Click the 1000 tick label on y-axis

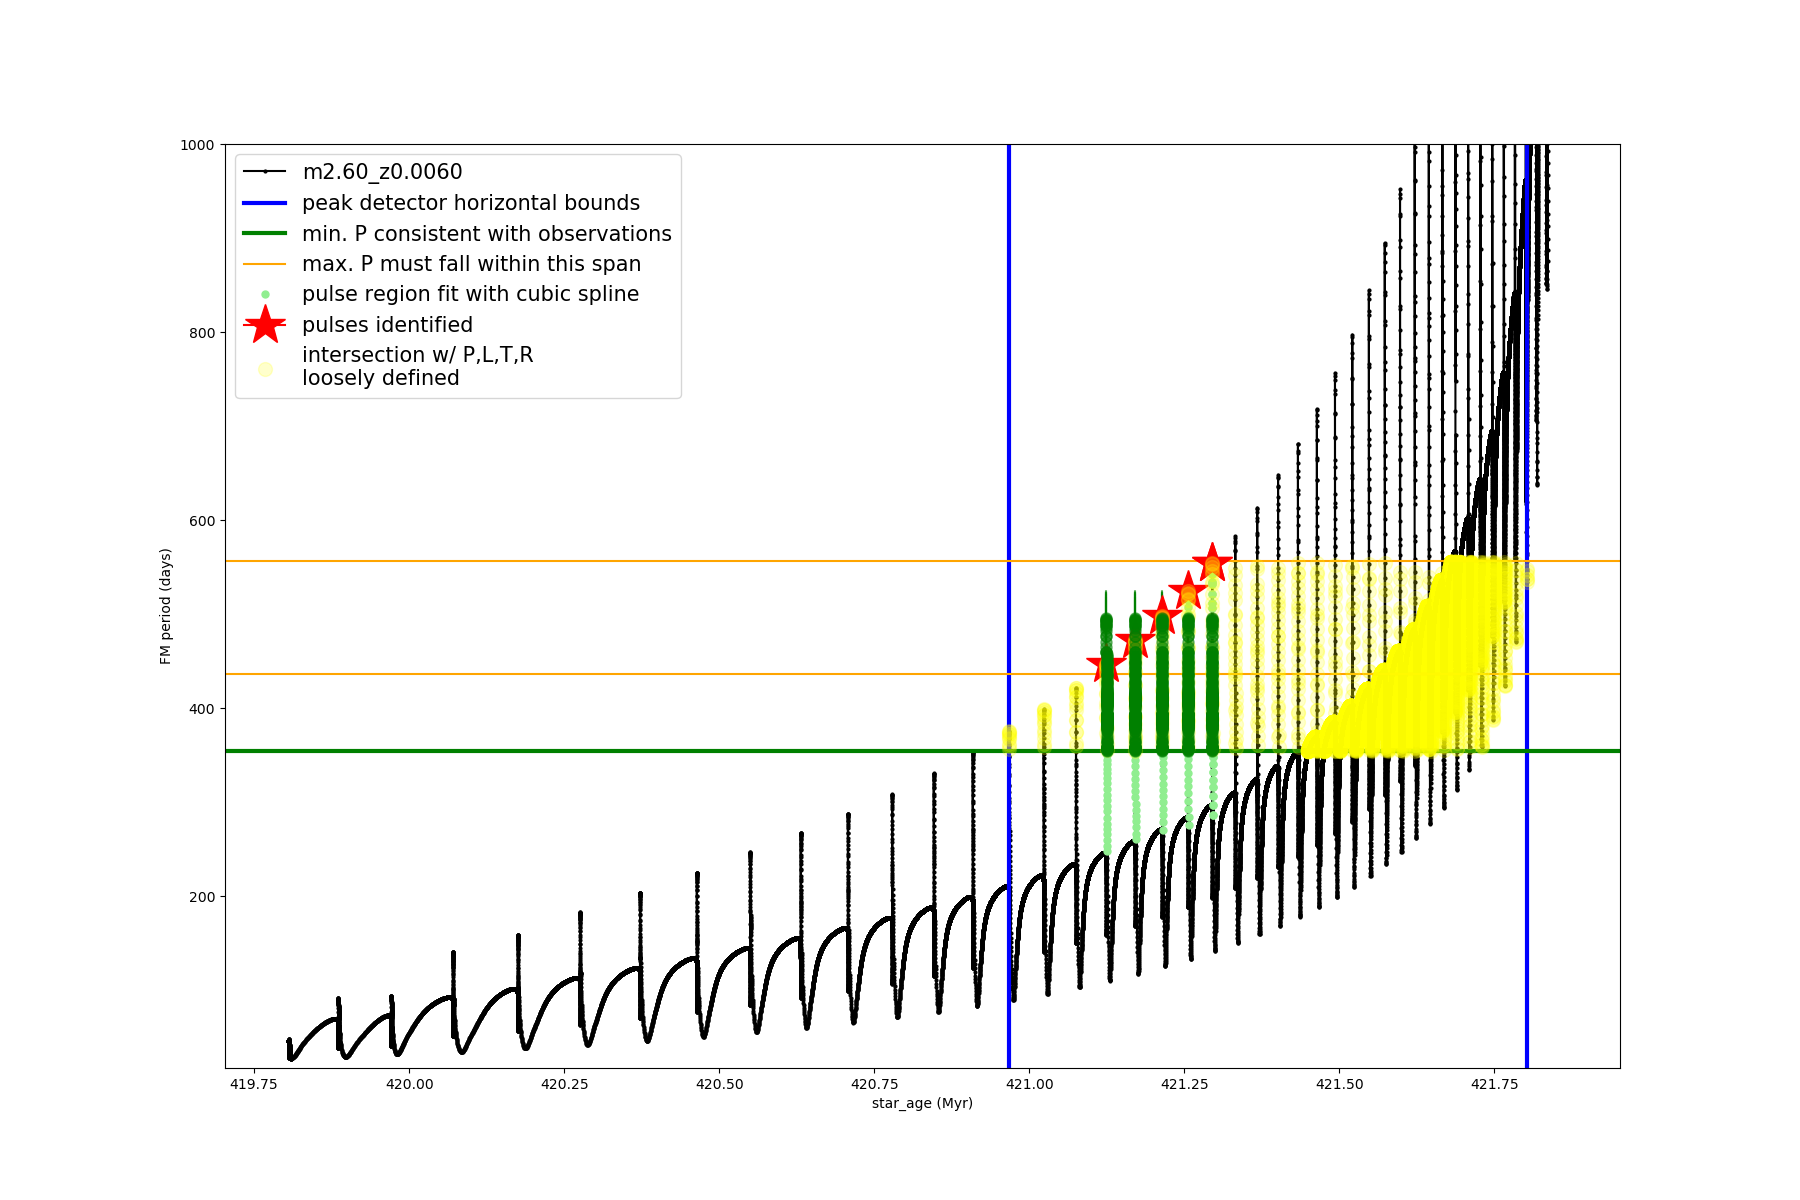pyautogui.click(x=197, y=145)
